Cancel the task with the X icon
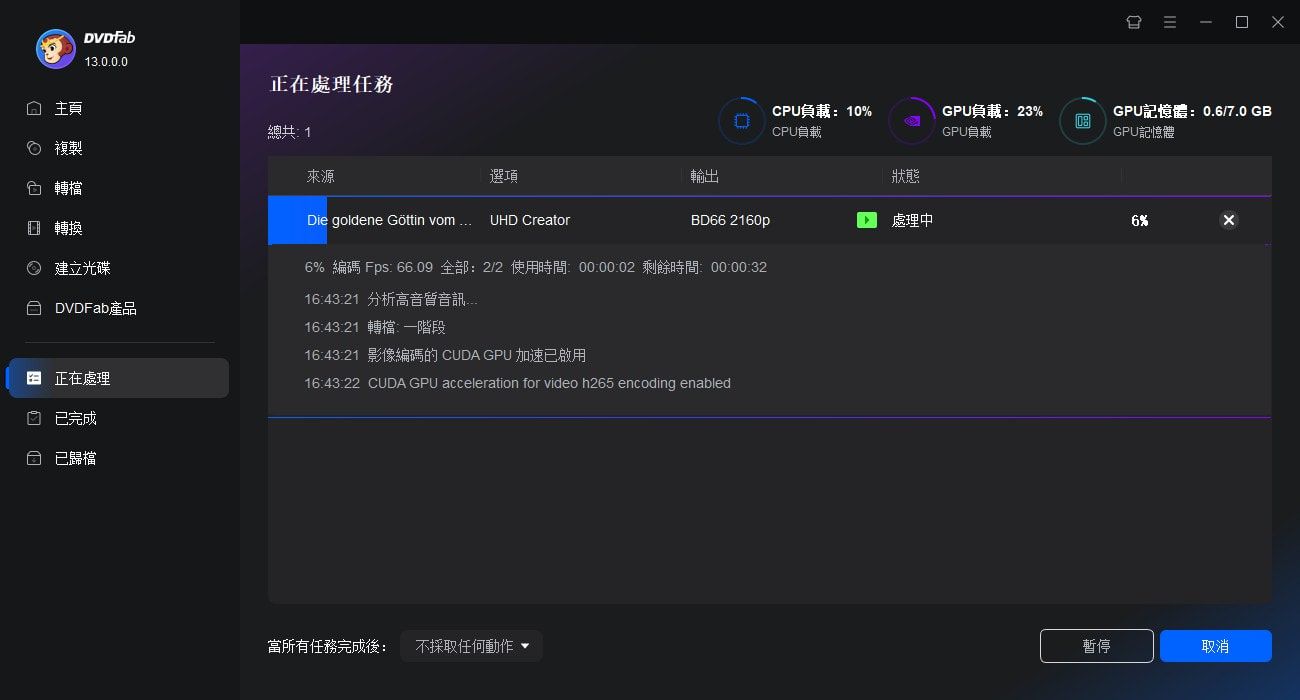Screen dimensions: 1300x700 point(1229,220)
